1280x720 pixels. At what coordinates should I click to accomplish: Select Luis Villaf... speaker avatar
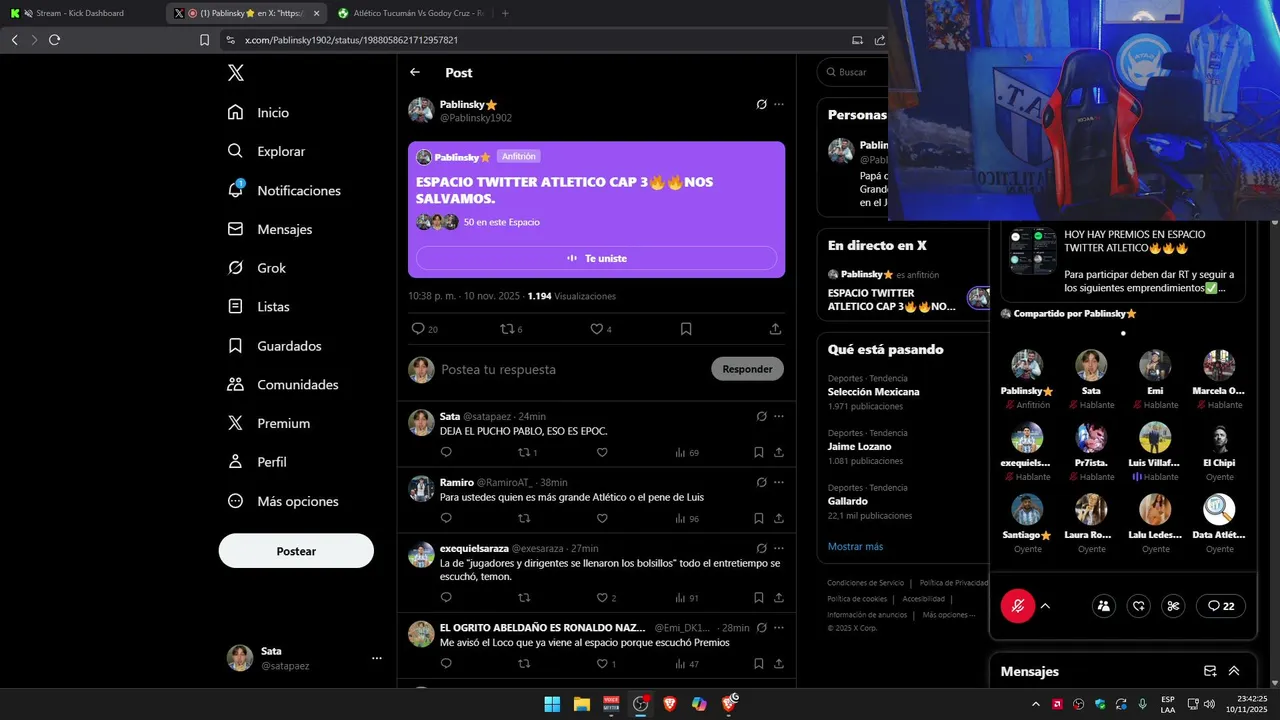tap(1155, 437)
